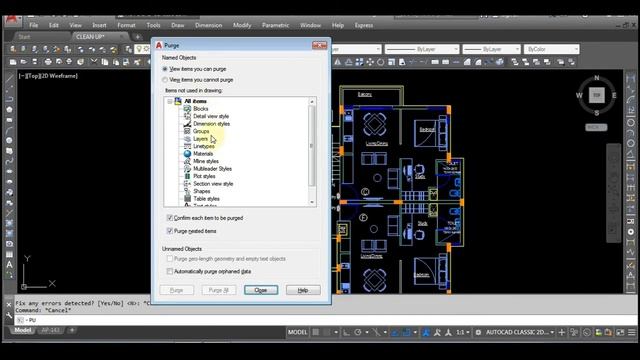This screenshot has width=640, height=360.
Task: Click the N compass direction on ViewCube
Action: coord(597,78)
